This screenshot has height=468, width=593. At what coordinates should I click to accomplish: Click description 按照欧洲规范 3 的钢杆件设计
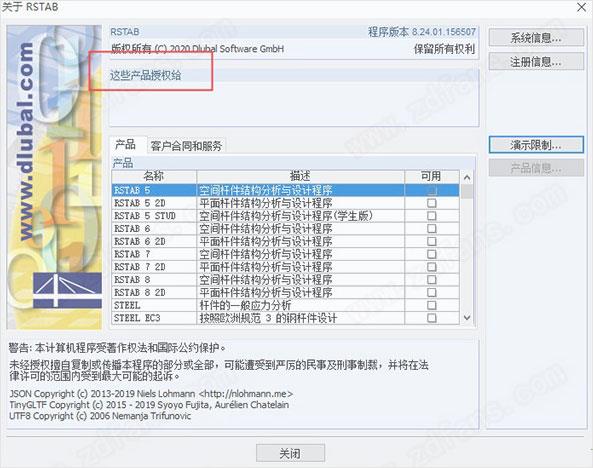[268, 318]
